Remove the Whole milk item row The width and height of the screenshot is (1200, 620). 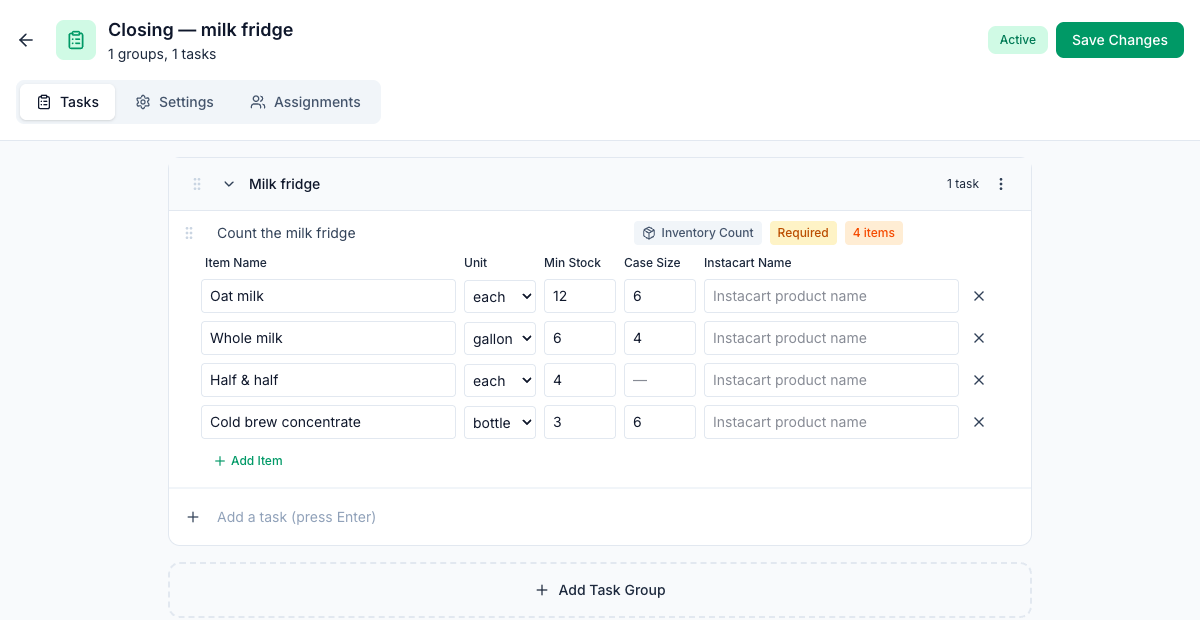979,338
